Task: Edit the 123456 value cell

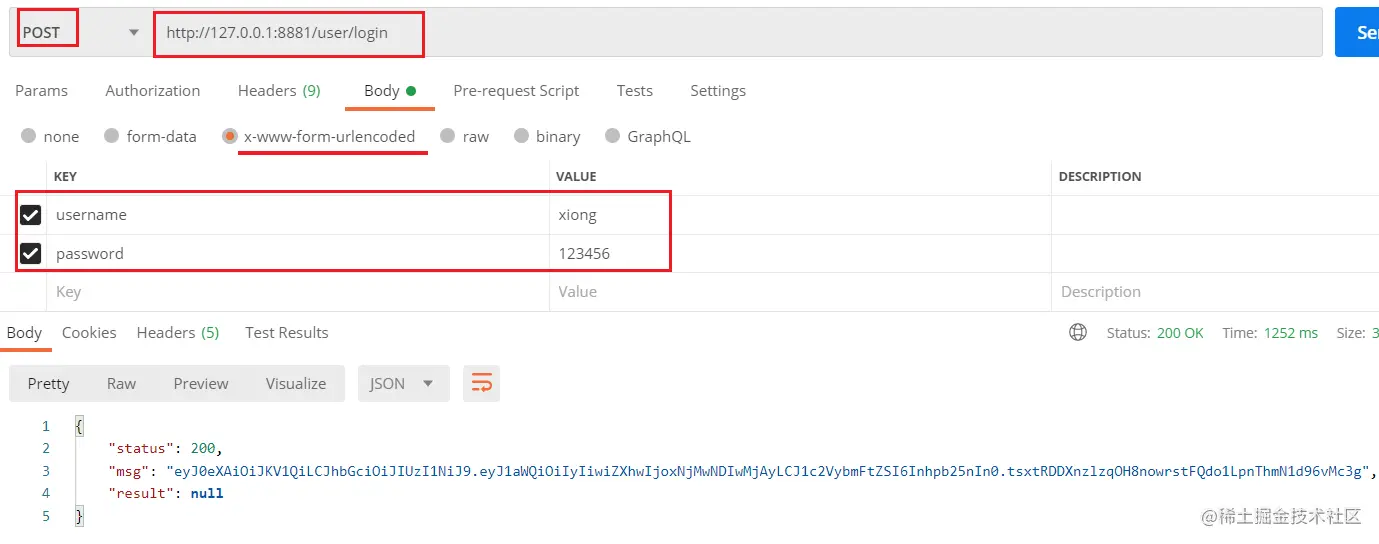Action: point(800,253)
